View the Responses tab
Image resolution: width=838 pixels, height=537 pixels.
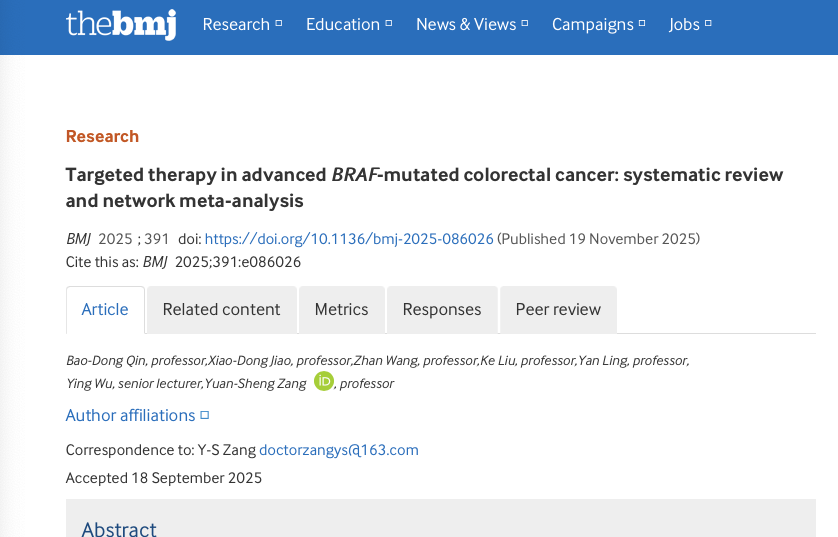pos(442,309)
